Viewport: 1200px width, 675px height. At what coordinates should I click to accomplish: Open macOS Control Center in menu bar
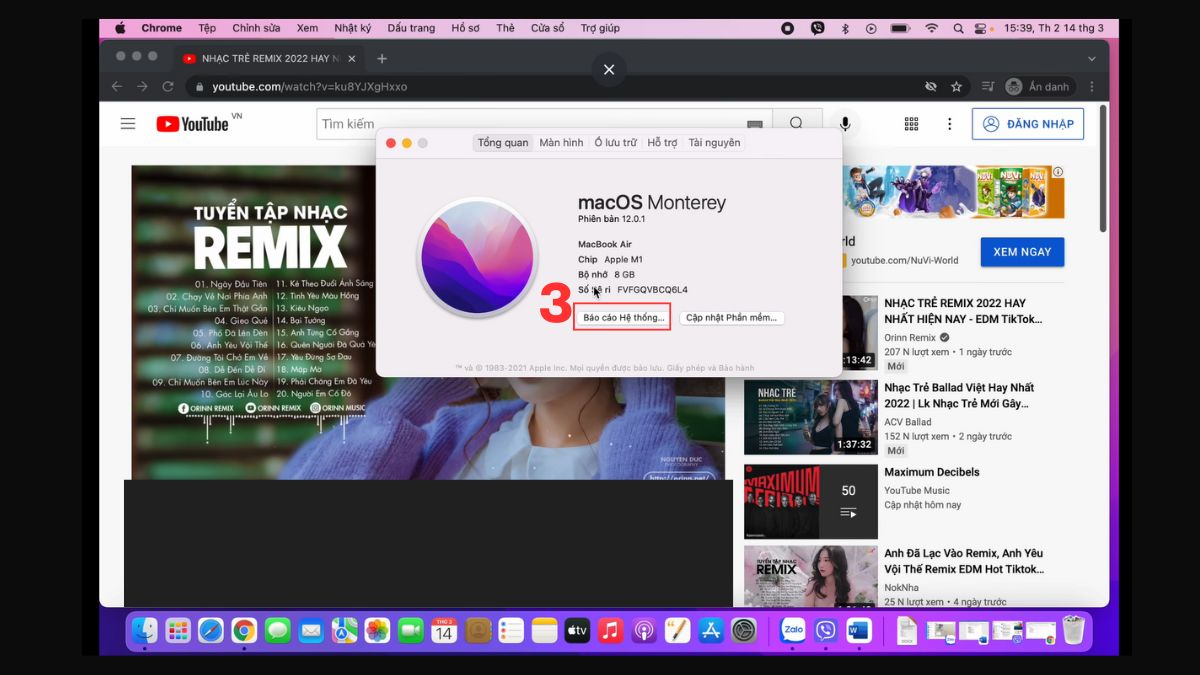tap(981, 29)
